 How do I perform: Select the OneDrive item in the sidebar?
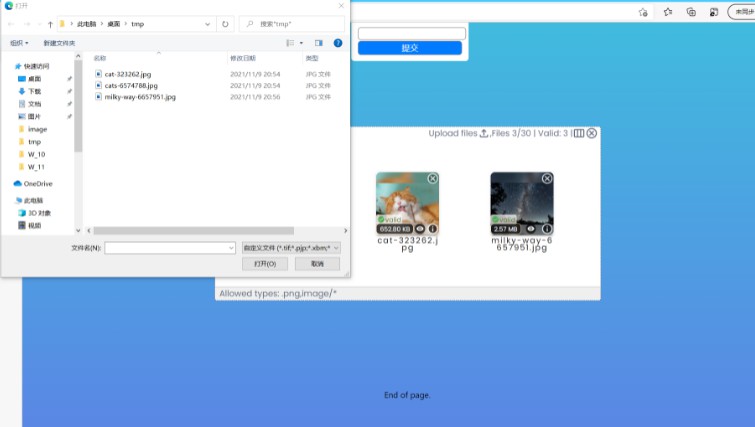coord(37,184)
